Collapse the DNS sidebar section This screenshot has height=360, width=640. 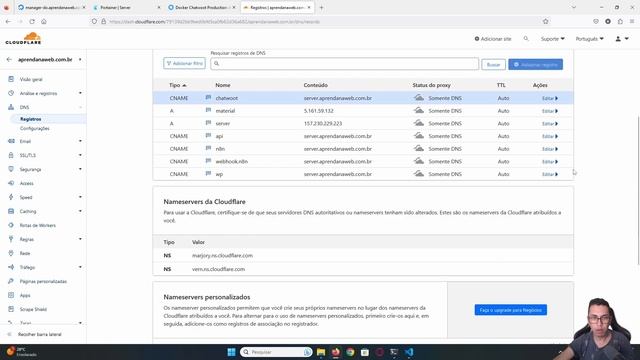coord(80,107)
